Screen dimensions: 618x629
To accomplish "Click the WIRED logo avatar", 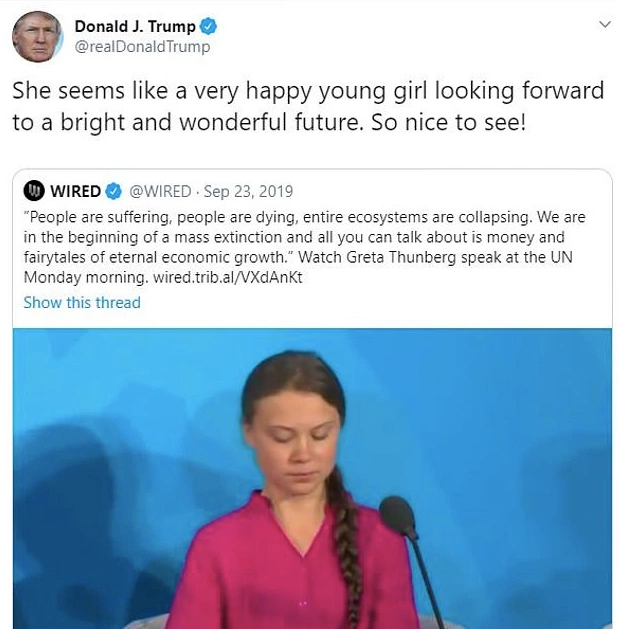I will coord(34,191).
